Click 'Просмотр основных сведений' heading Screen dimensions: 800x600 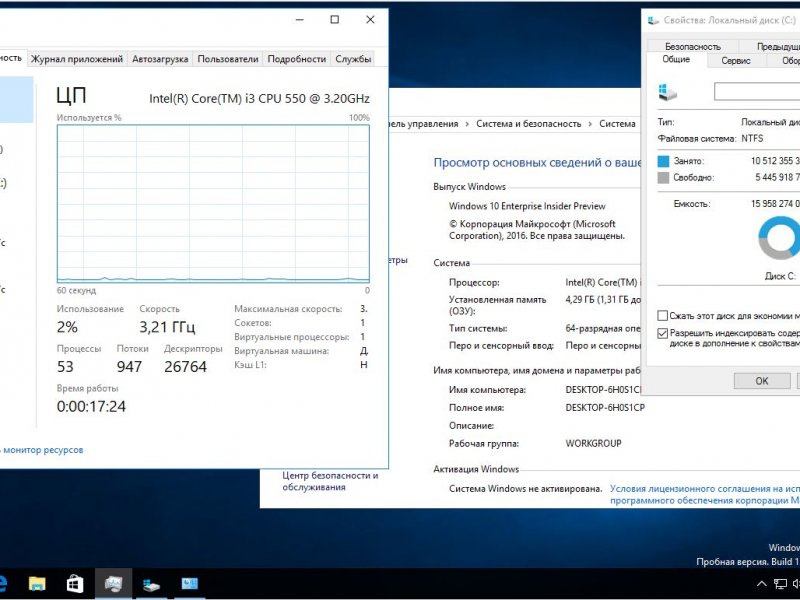538,163
